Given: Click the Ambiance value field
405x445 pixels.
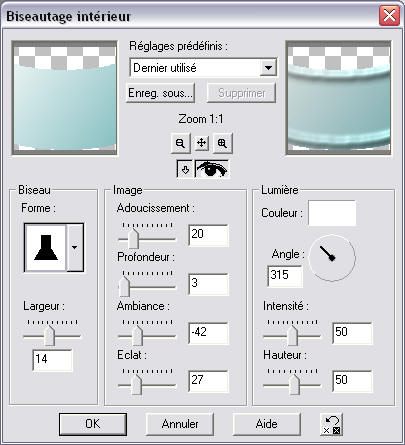Looking at the screenshot, I should click(208, 333).
